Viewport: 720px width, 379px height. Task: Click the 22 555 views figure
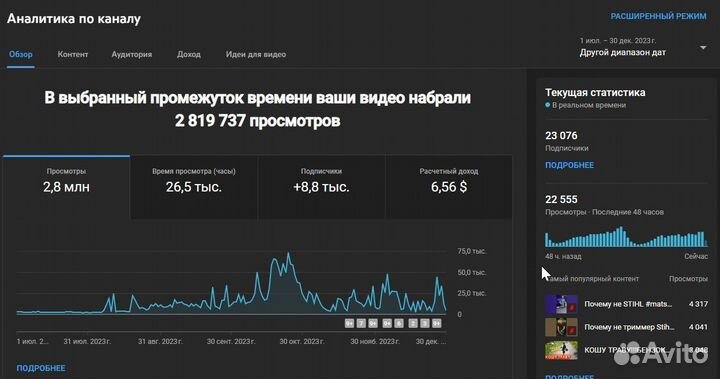(x=561, y=199)
